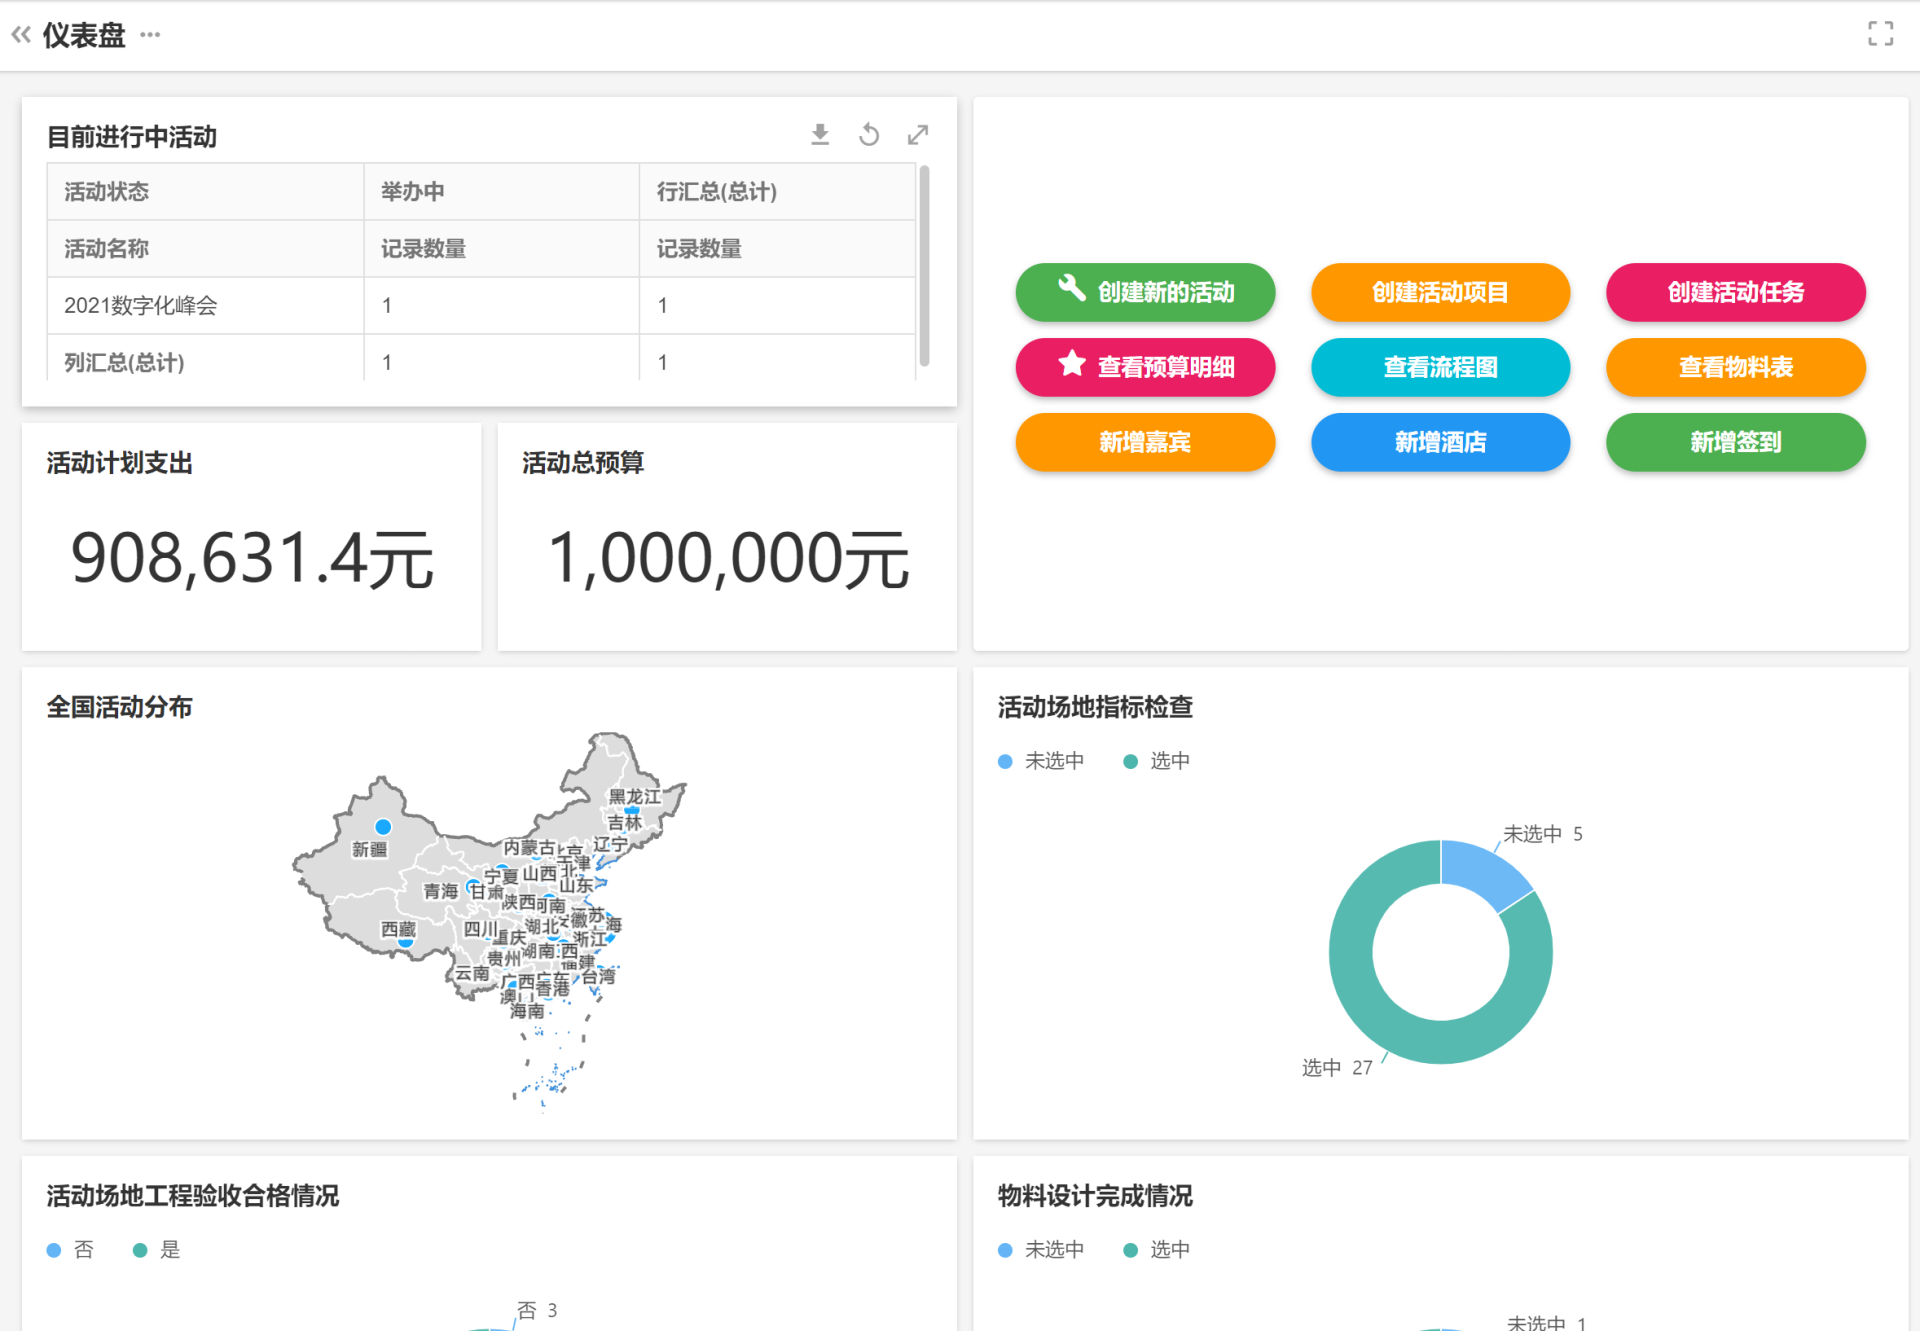1920x1331 pixels.
Task: Collapse sidebar with double chevron icon
Action: [x=21, y=35]
